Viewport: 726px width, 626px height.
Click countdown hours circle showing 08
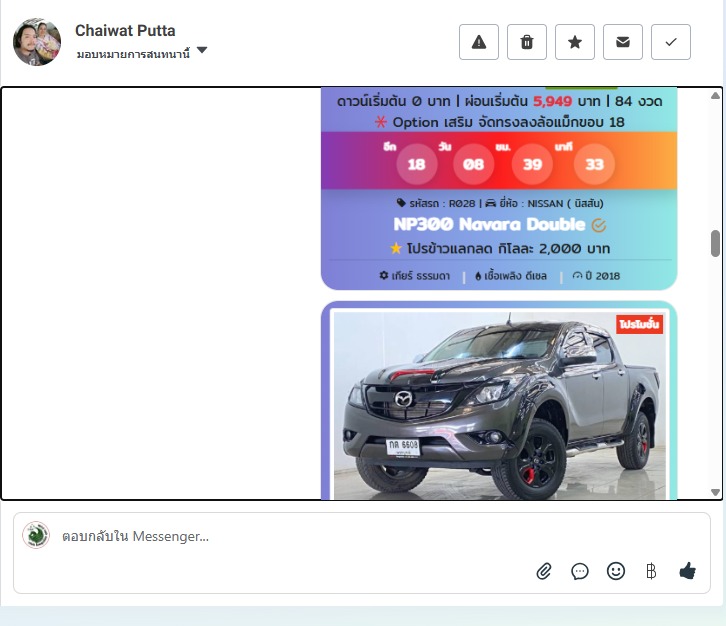473,164
